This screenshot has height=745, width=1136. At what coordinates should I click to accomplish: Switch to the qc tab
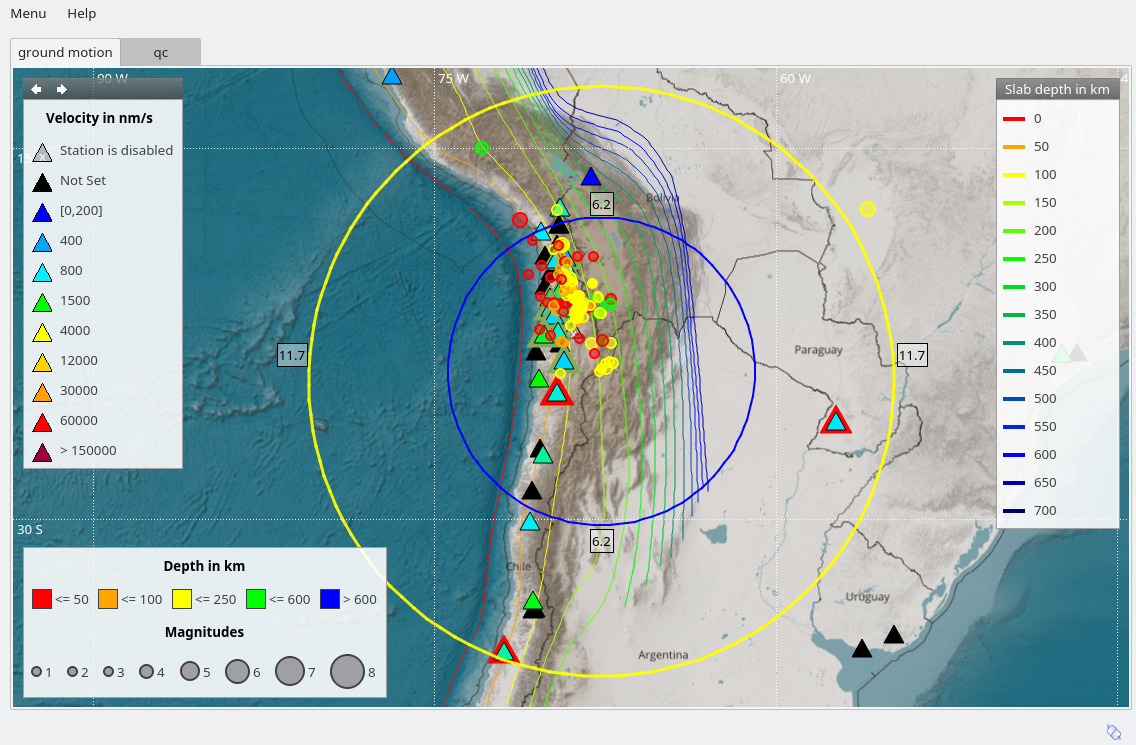point(160,52)
